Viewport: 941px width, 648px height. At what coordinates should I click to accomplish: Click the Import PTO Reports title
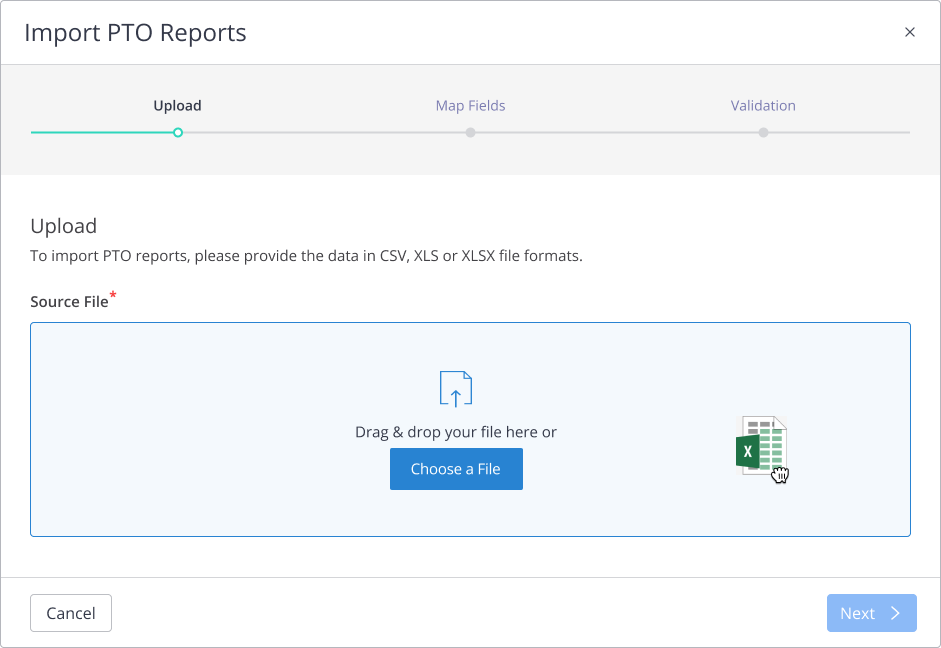pyautogui.click(x=136, y=33)
